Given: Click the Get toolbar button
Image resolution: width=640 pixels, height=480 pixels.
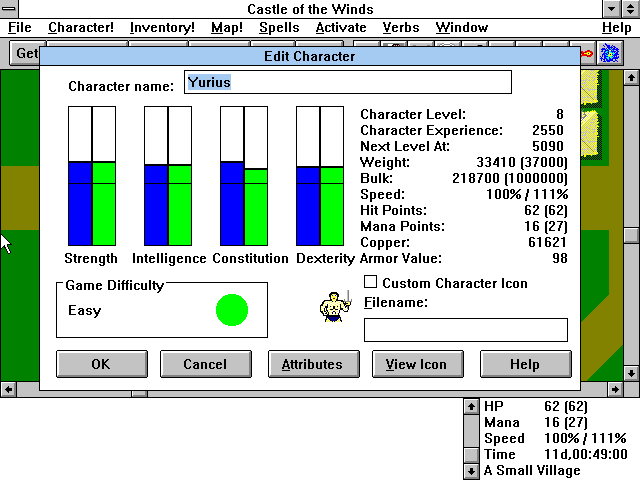Looking at the screenshot, I should click(x=27, y=53).
